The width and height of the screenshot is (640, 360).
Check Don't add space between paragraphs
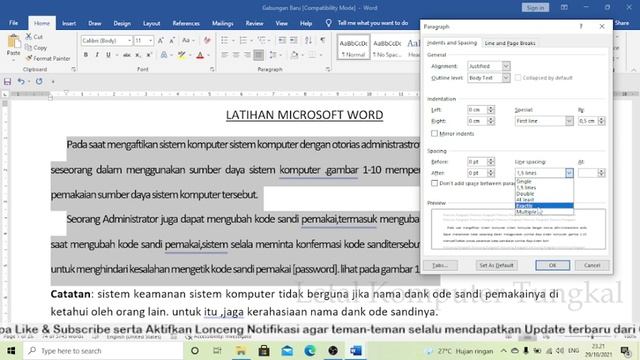tap(434, 183)
